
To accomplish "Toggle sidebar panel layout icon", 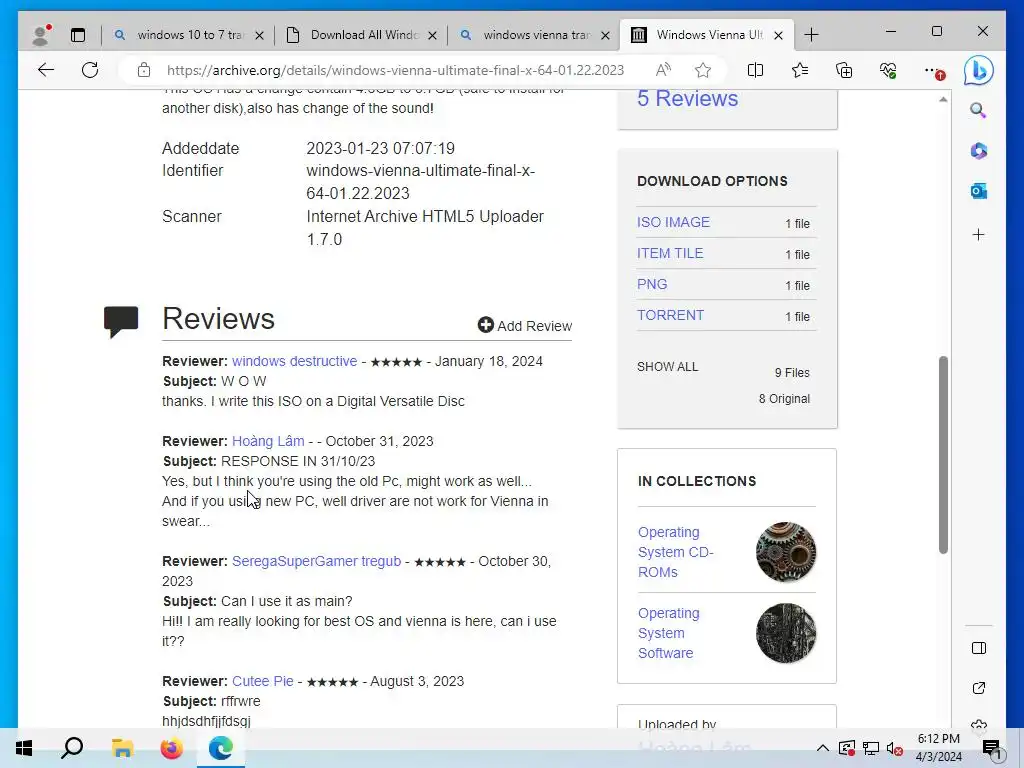I will tap(978, 648).
